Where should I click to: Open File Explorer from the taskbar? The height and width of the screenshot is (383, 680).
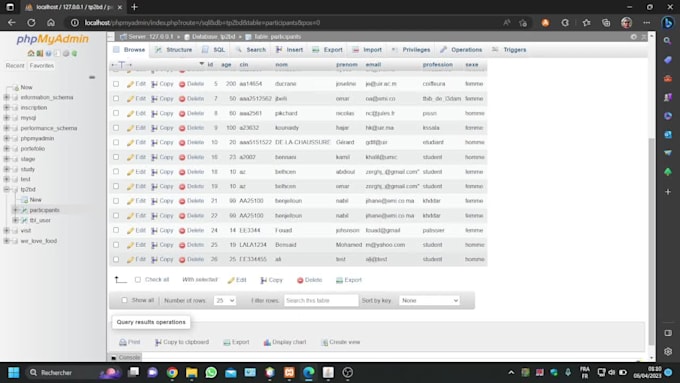[x=192, y=373]
